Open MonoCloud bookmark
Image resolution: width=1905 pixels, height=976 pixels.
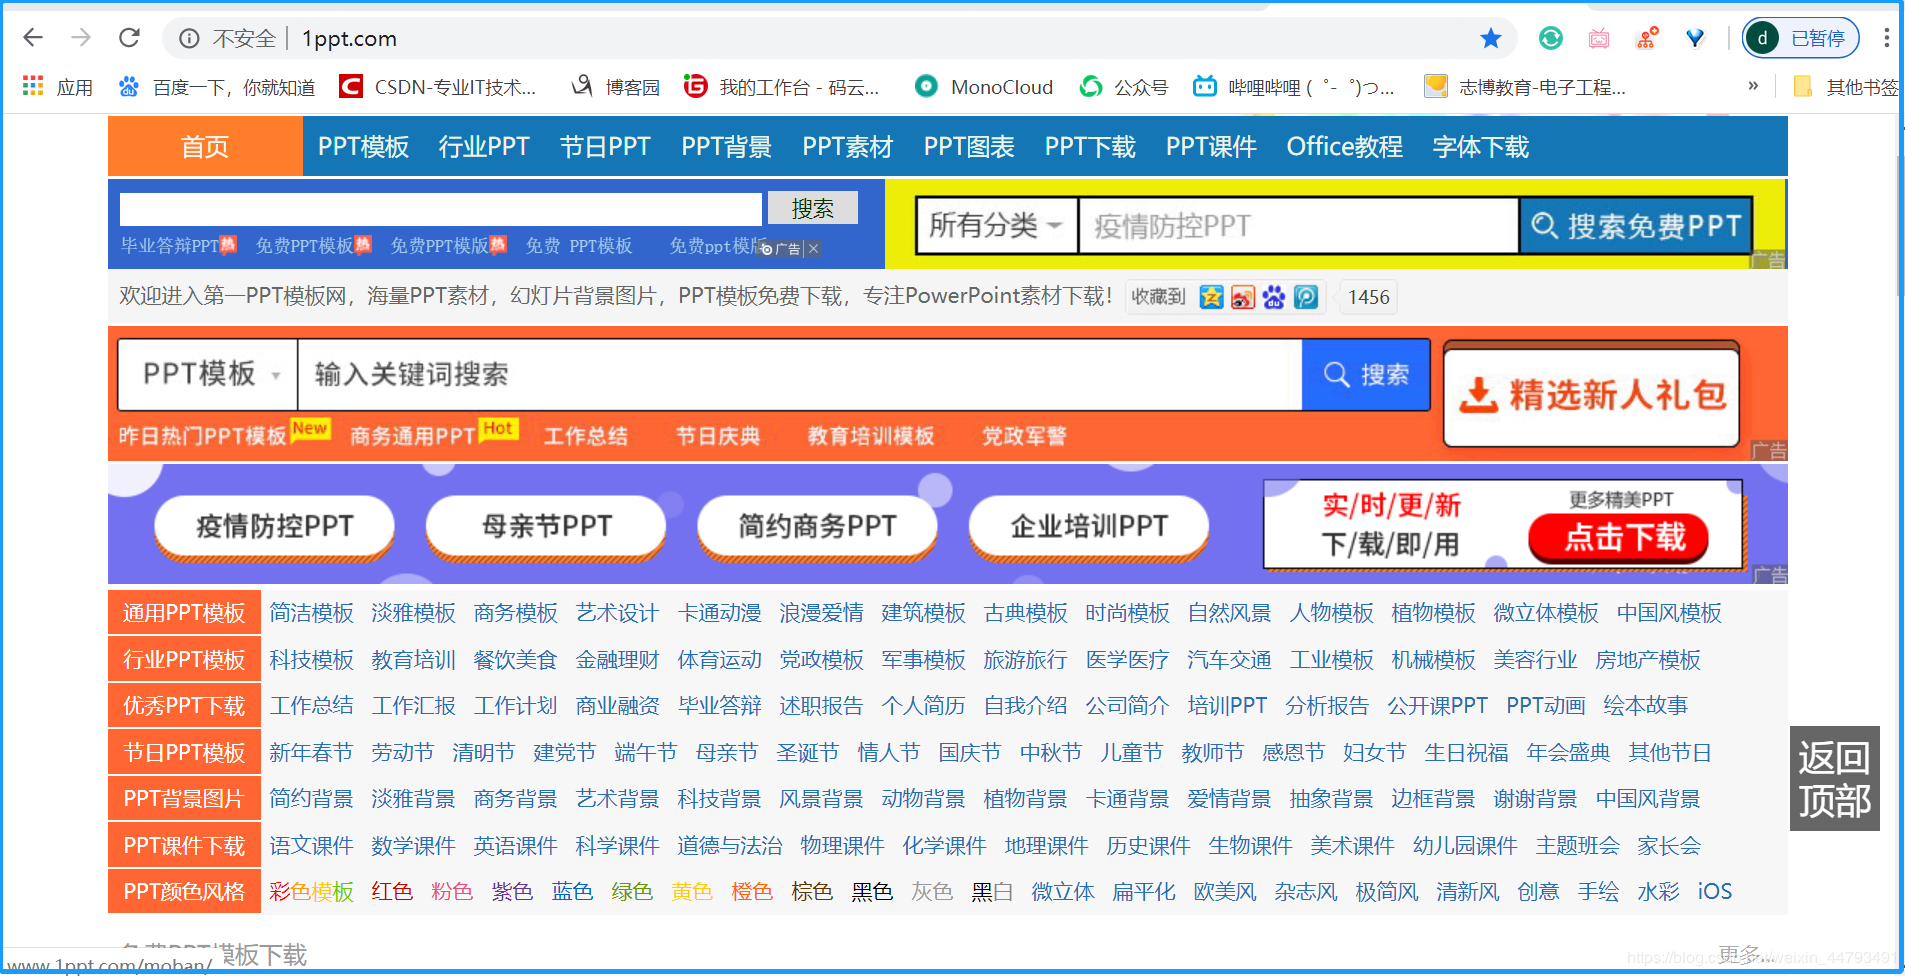point(984,87)
